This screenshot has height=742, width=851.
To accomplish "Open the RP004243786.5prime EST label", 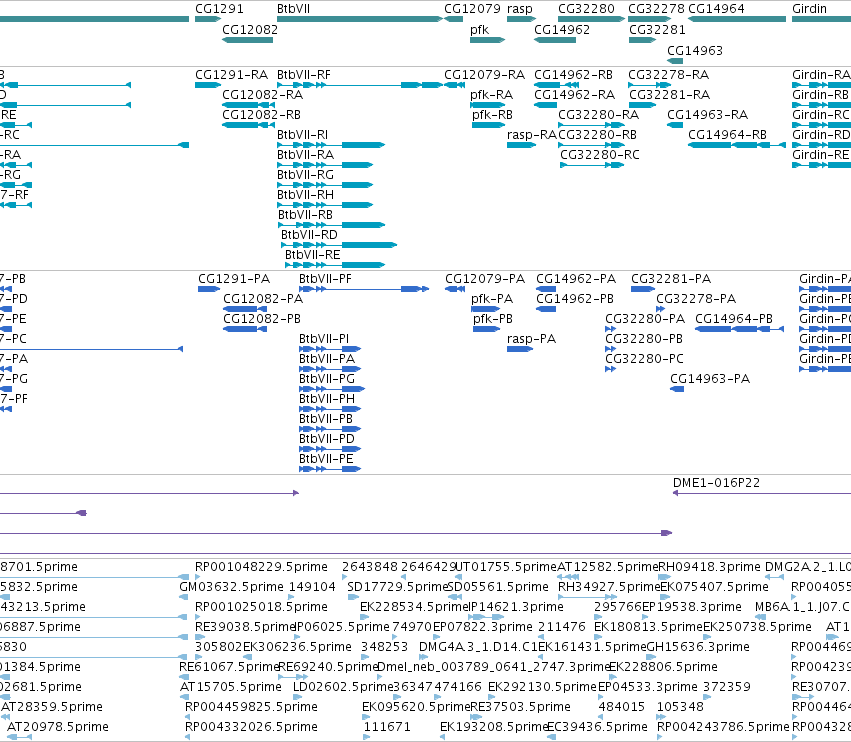I will (x=723, y=726).
